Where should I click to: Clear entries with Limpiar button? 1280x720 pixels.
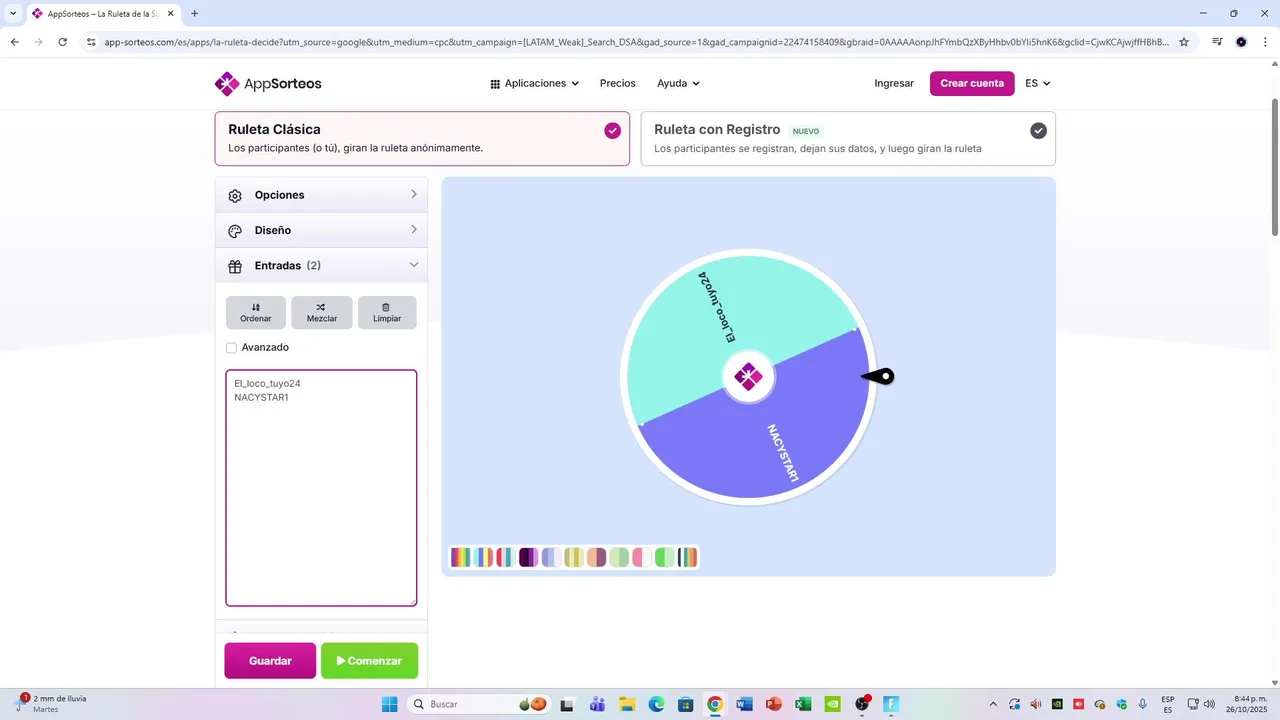coord(387,313)
